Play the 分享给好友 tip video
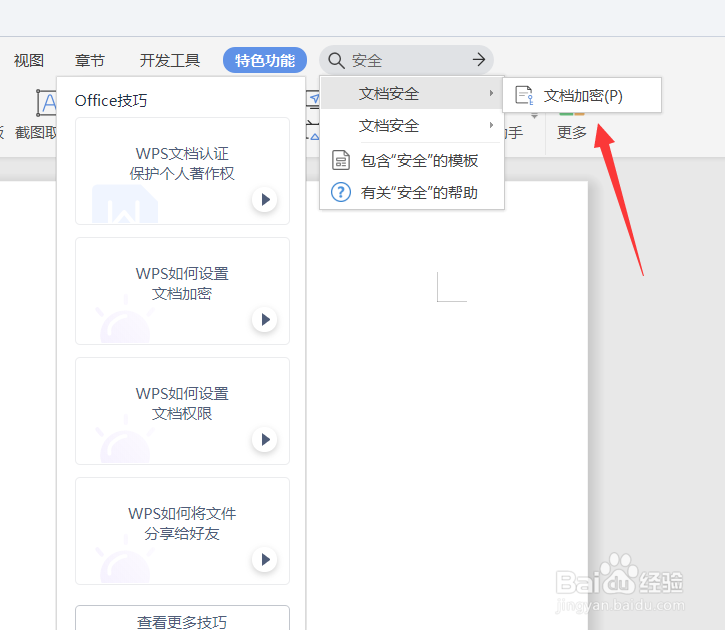The image size is (725, 630). tap(265, 559)
